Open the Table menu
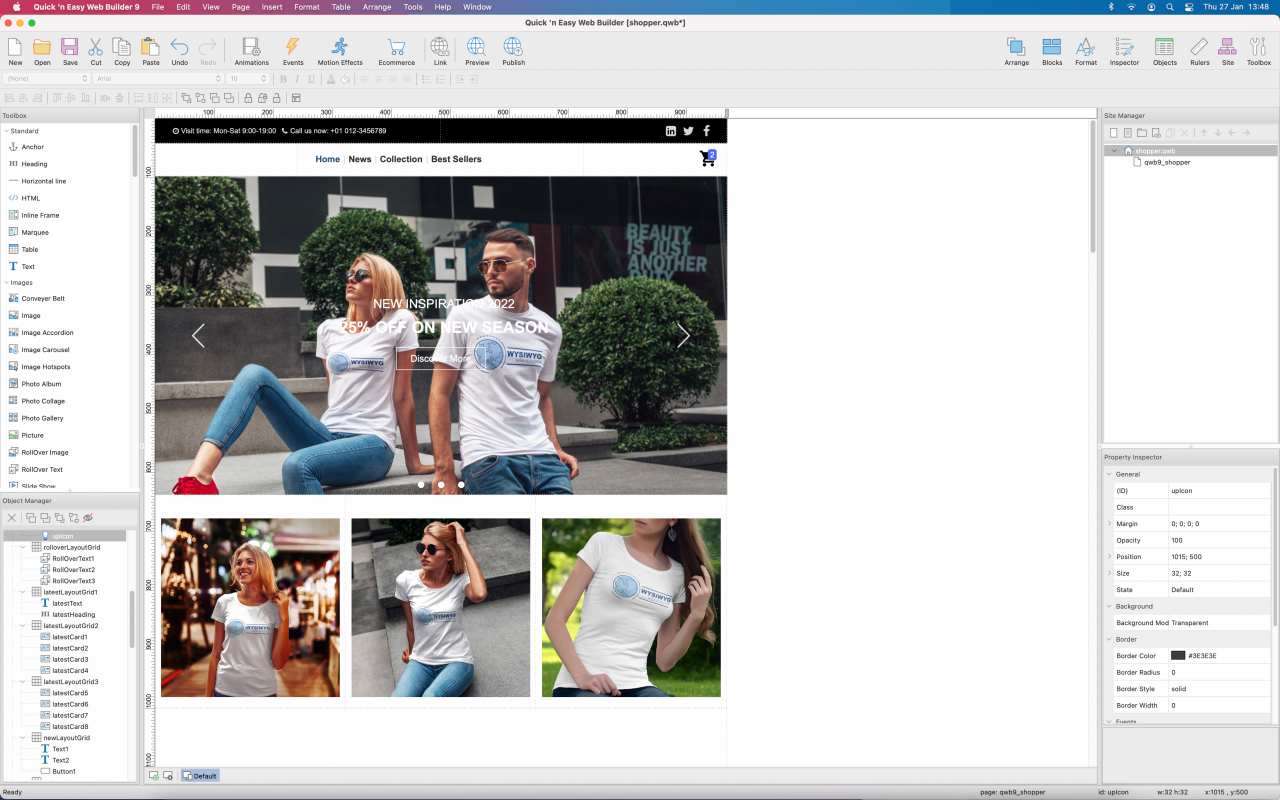1280x800 pixels. pyautogui.click(x=341, y=7)
